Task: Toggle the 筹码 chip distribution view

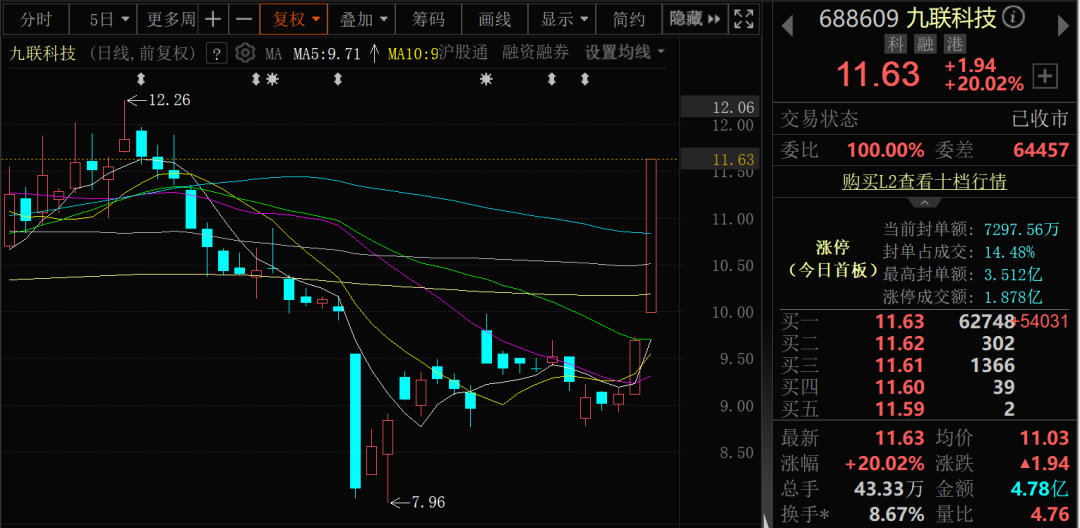Action: 428,19
